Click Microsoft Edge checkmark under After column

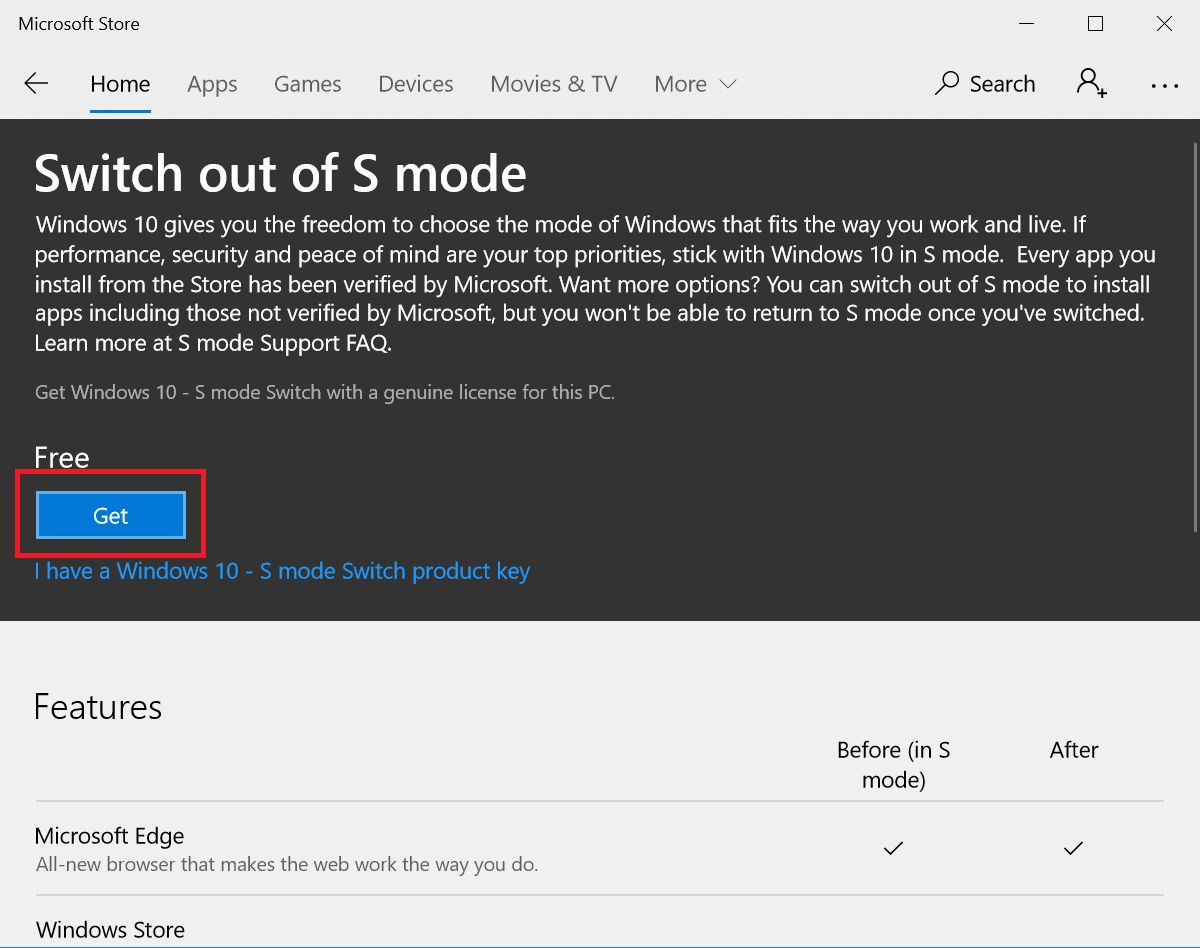1073,848
